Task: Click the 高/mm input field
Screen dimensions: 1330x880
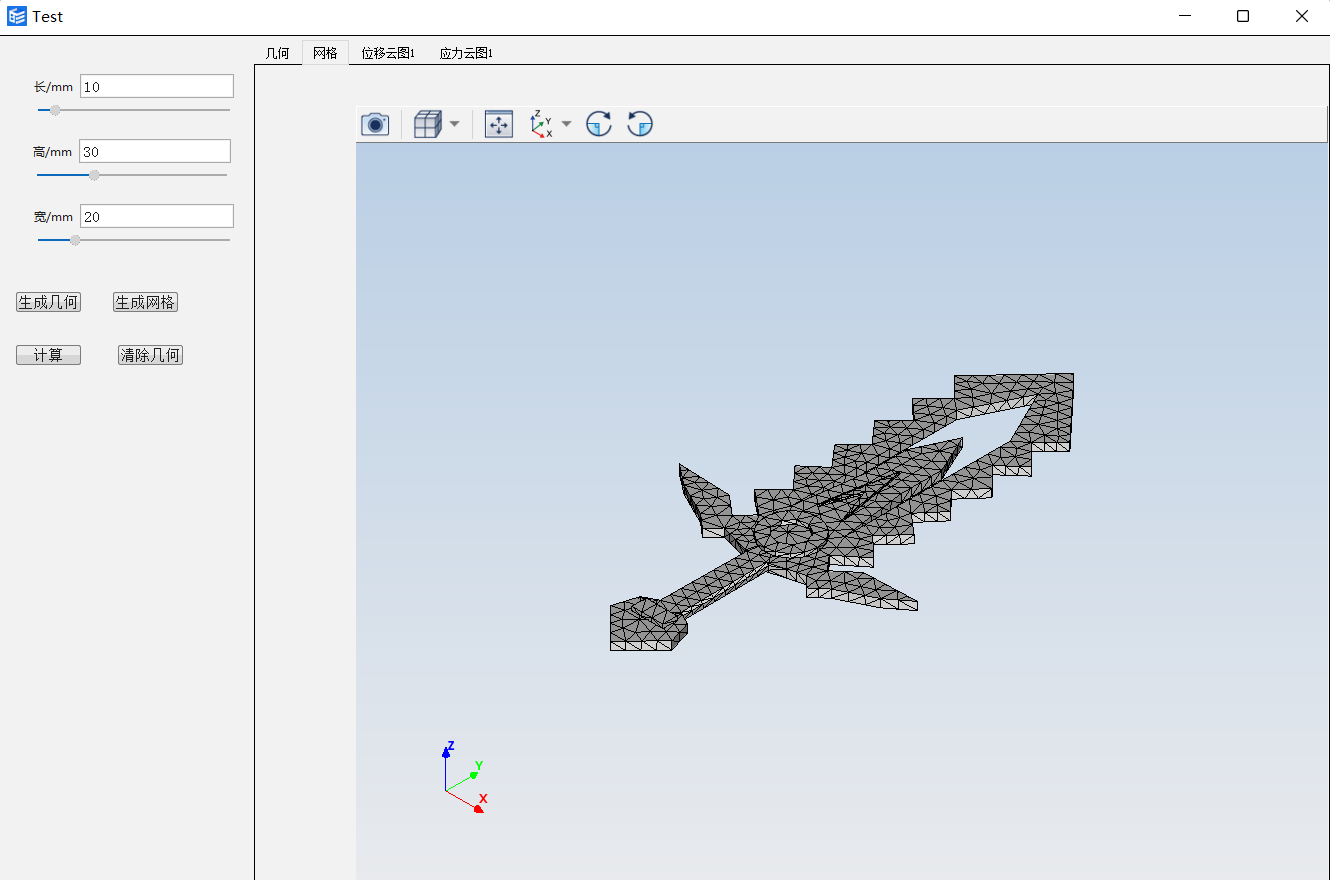Action: click(x=155, y=151)
